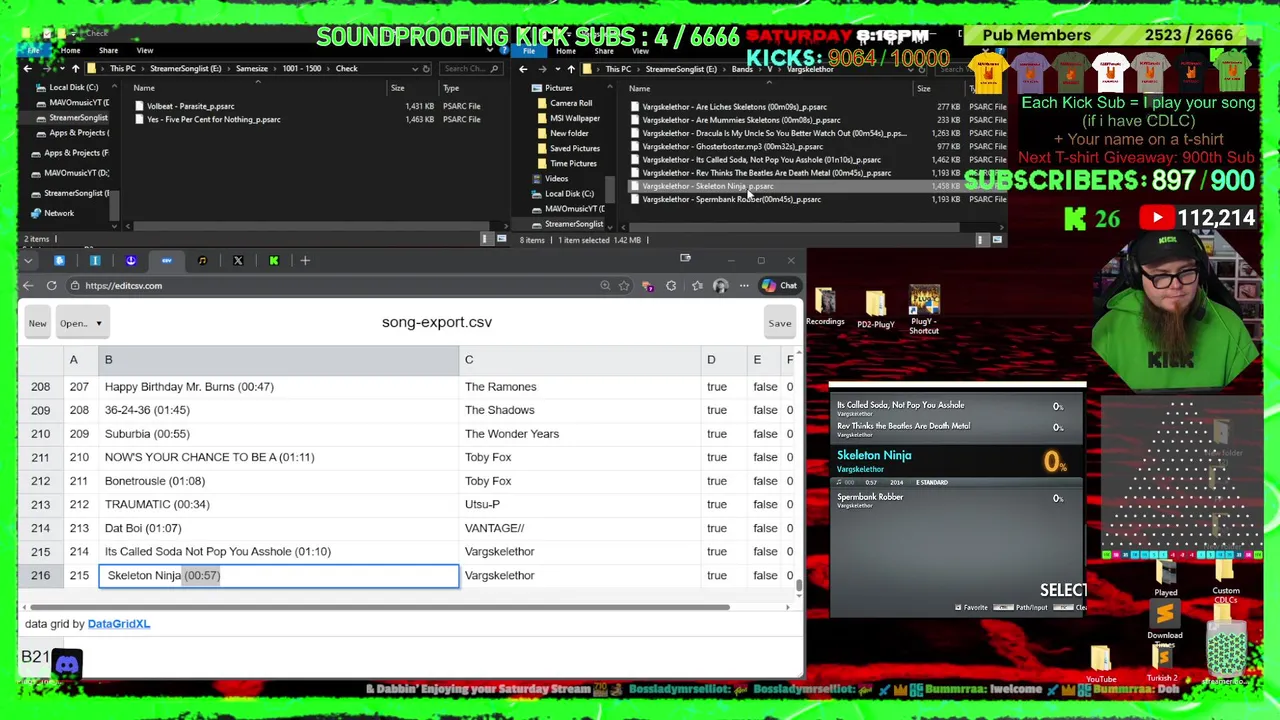Reload the editcsv.com page

click(51, 286)
